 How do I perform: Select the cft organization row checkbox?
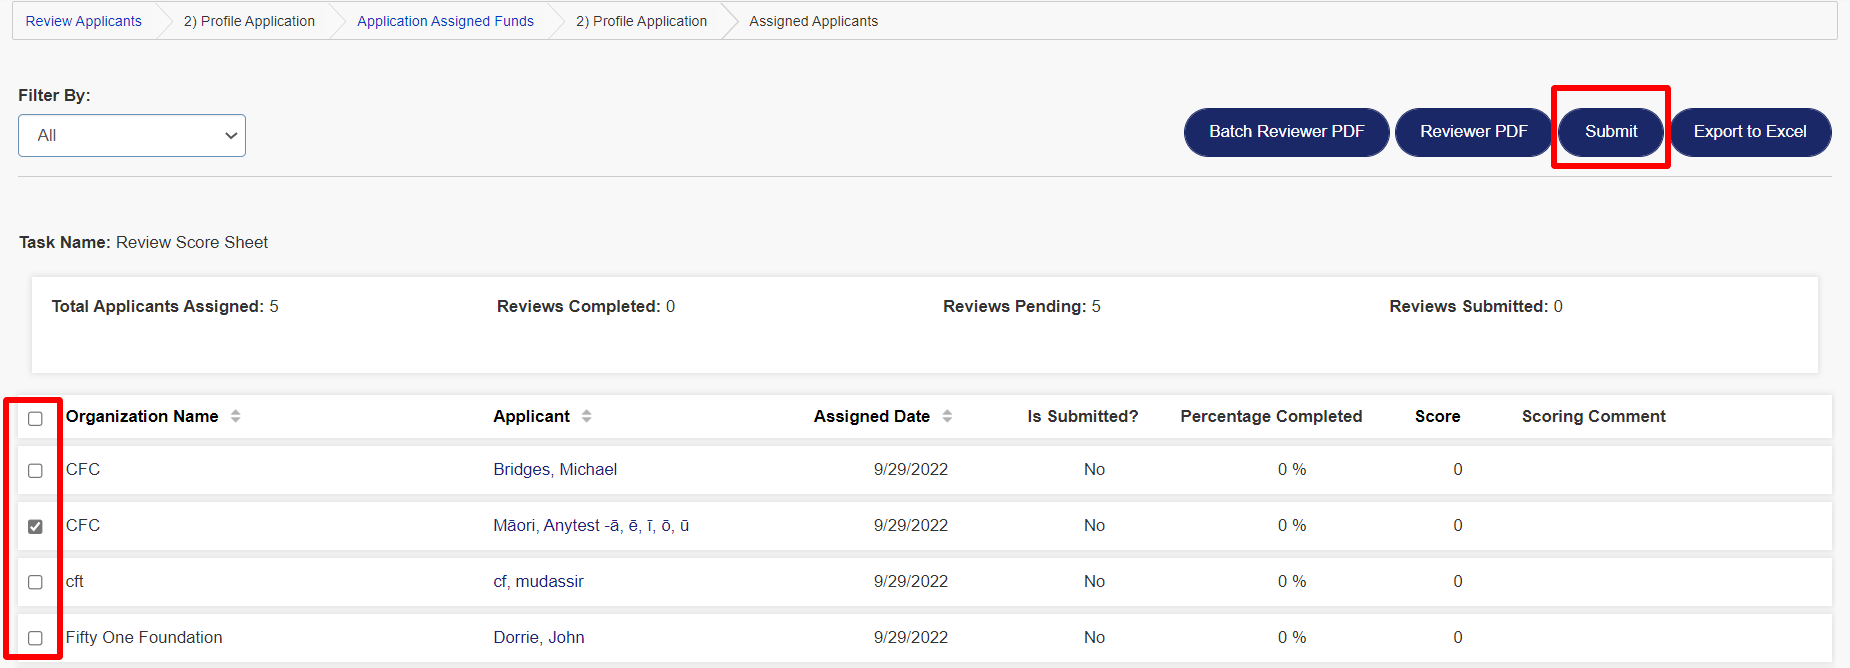(x=35, y=582)
